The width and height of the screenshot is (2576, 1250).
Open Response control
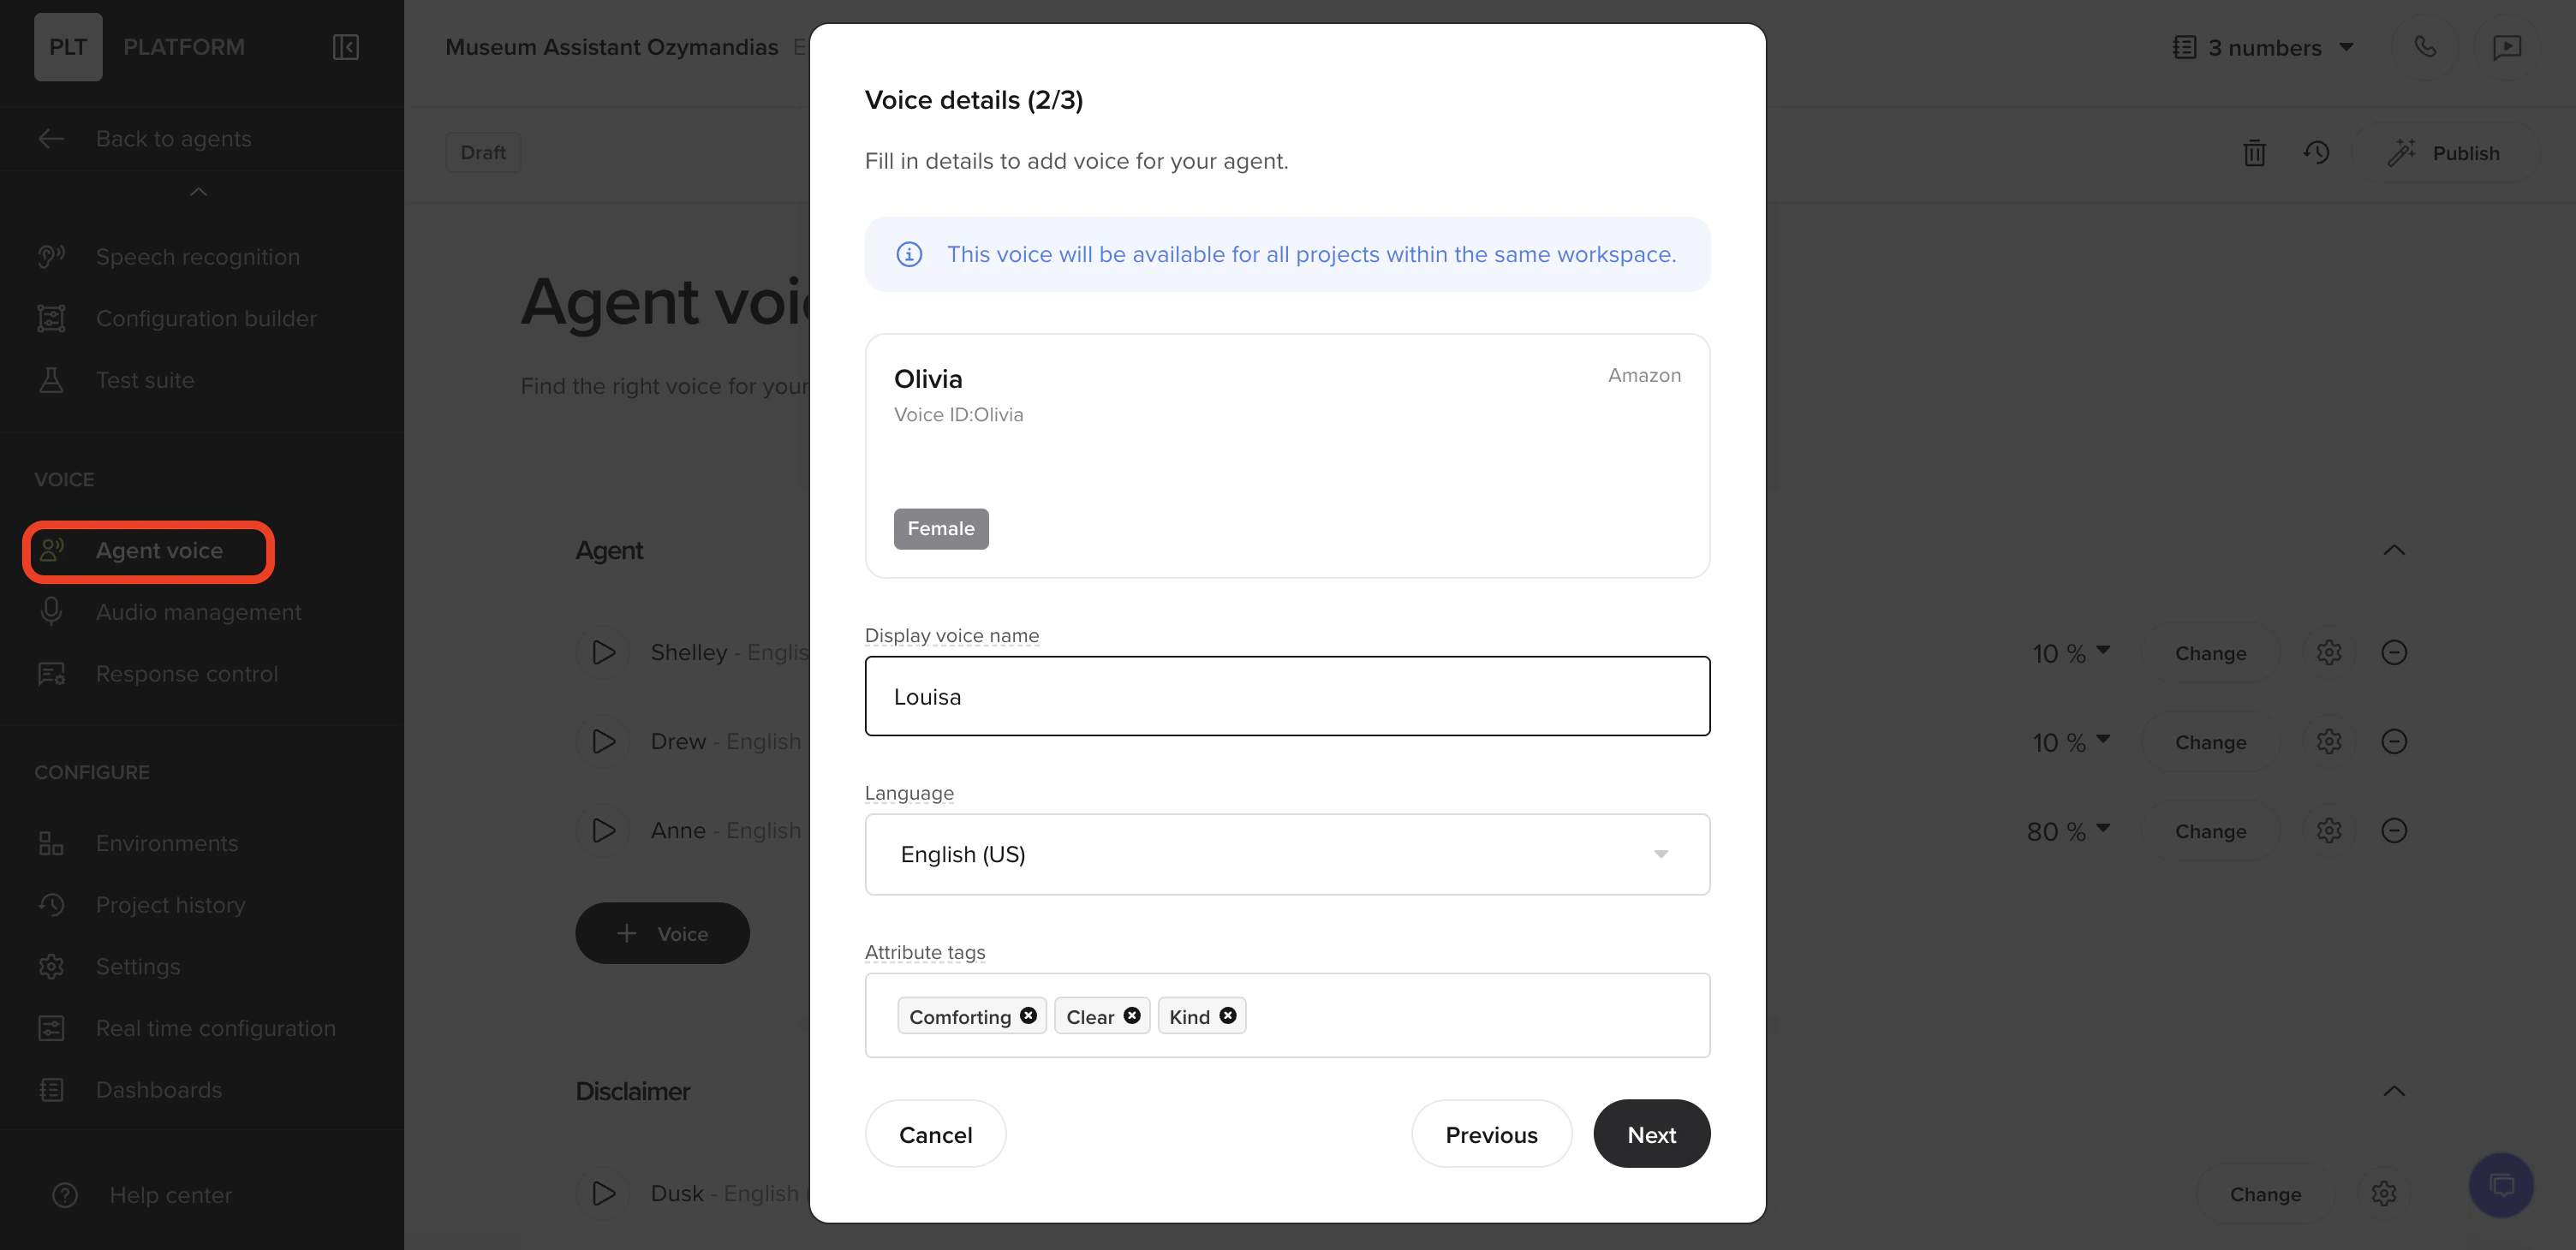[x=187, y=673]
